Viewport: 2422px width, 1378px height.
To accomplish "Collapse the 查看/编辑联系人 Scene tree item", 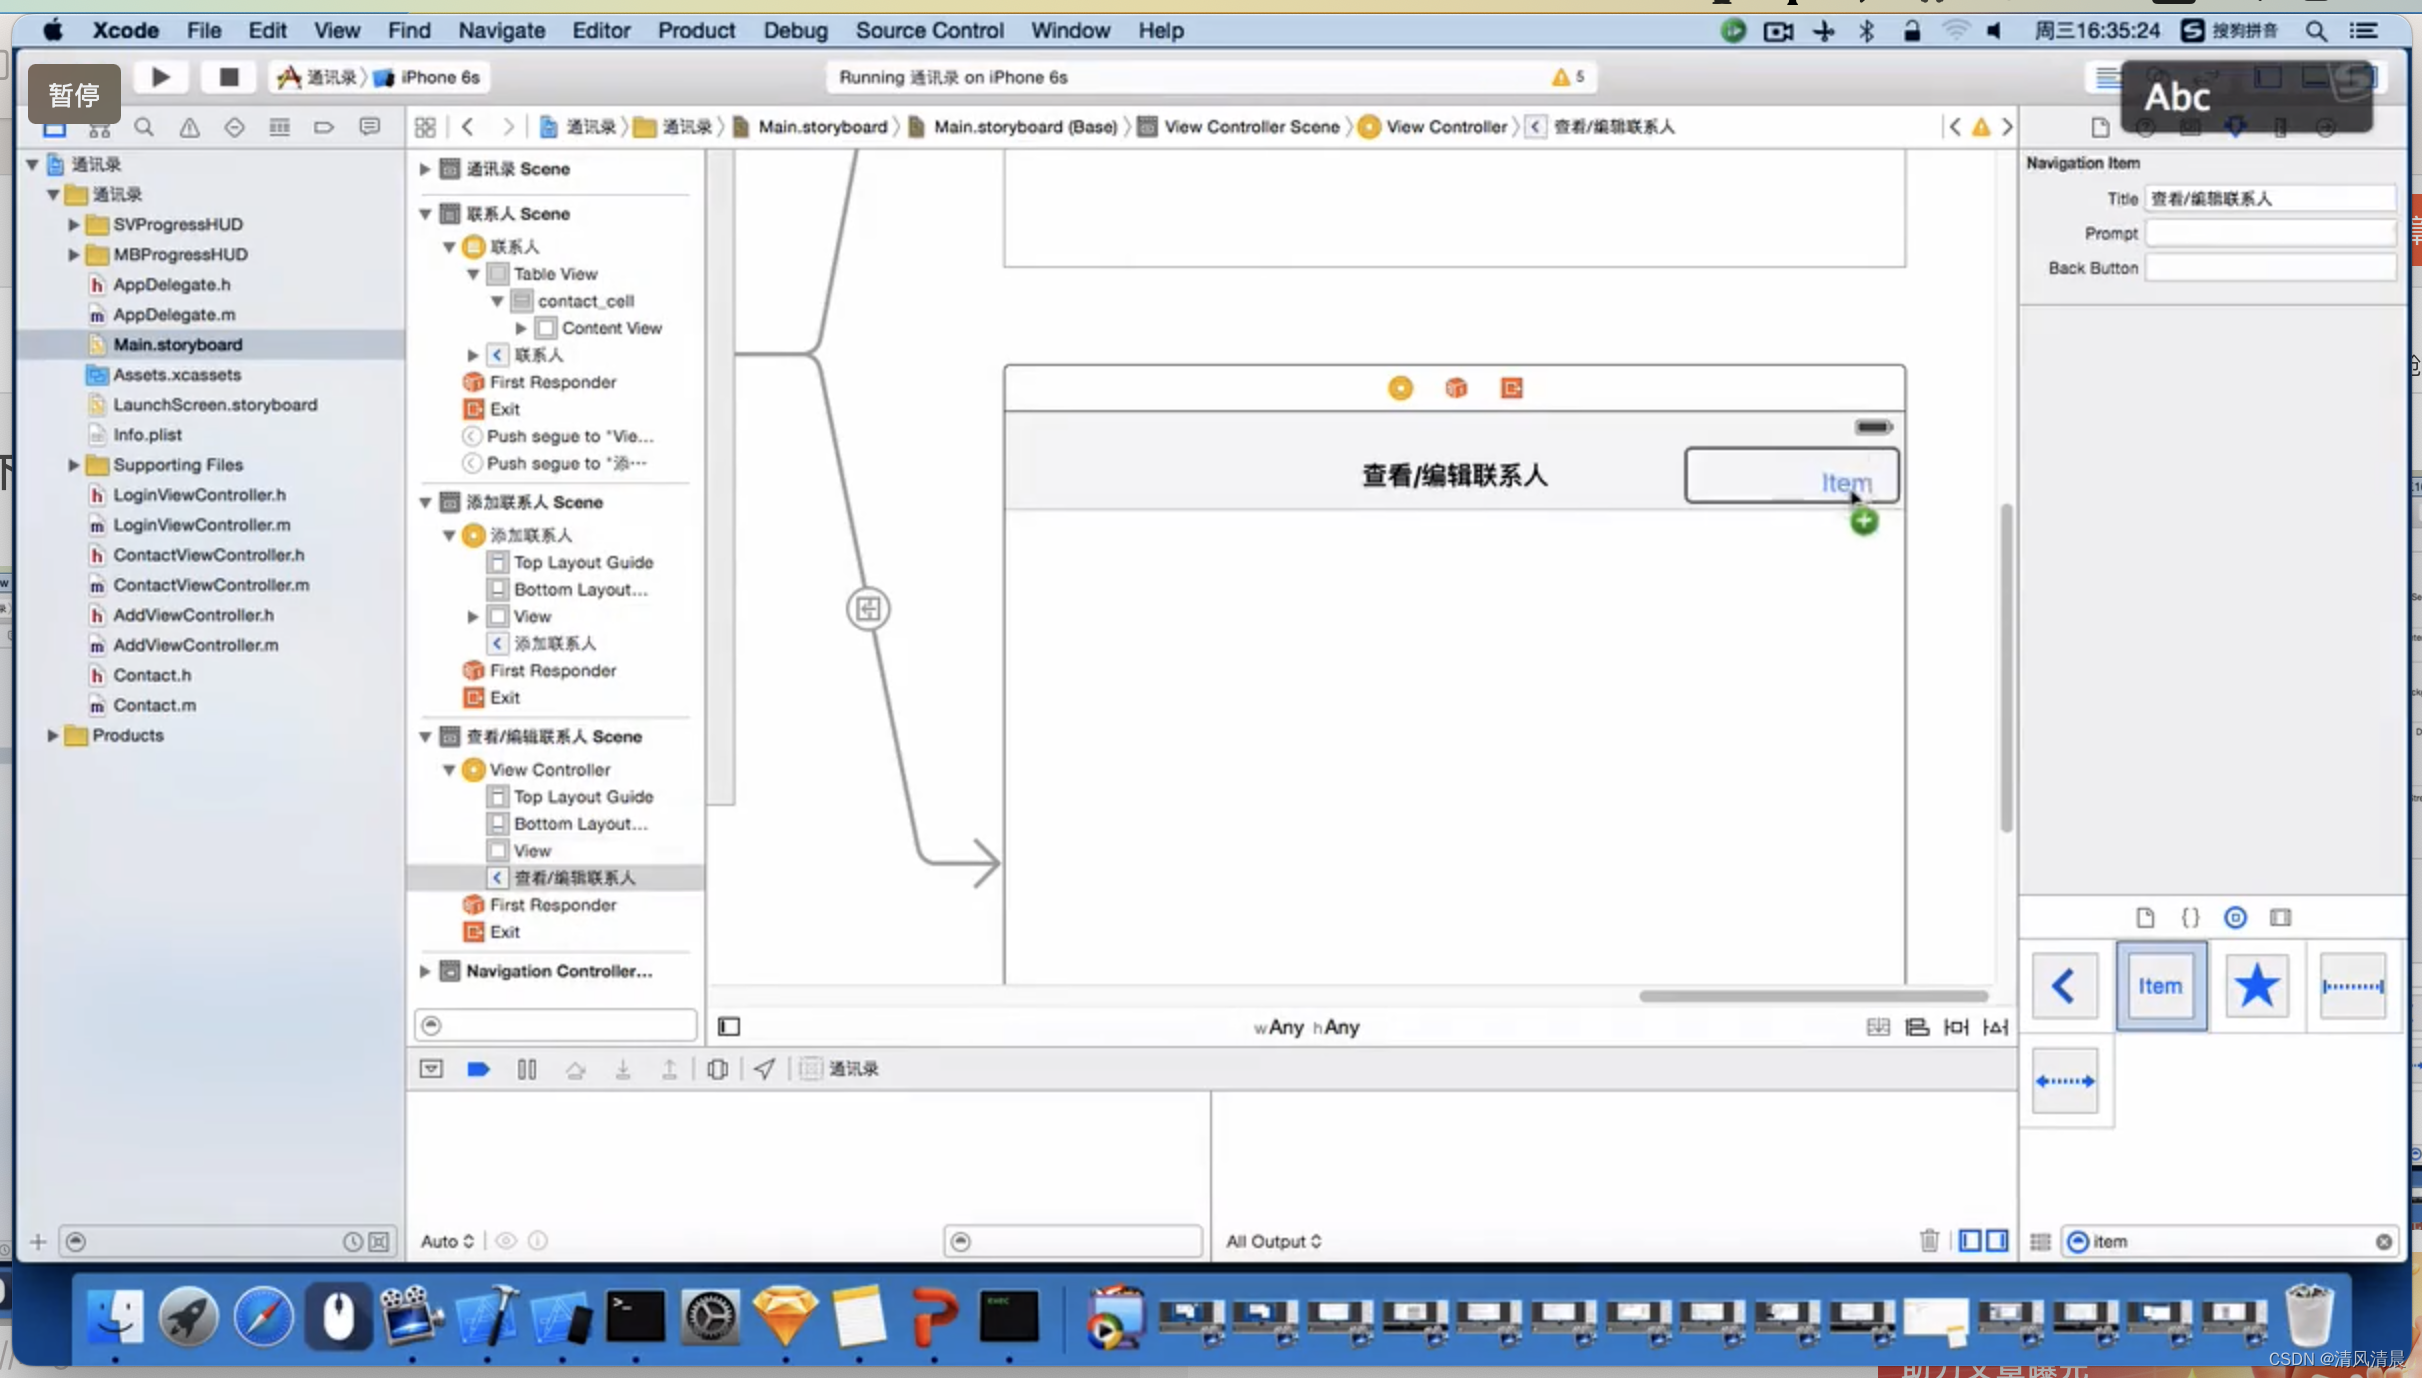I will click(424, 736).
